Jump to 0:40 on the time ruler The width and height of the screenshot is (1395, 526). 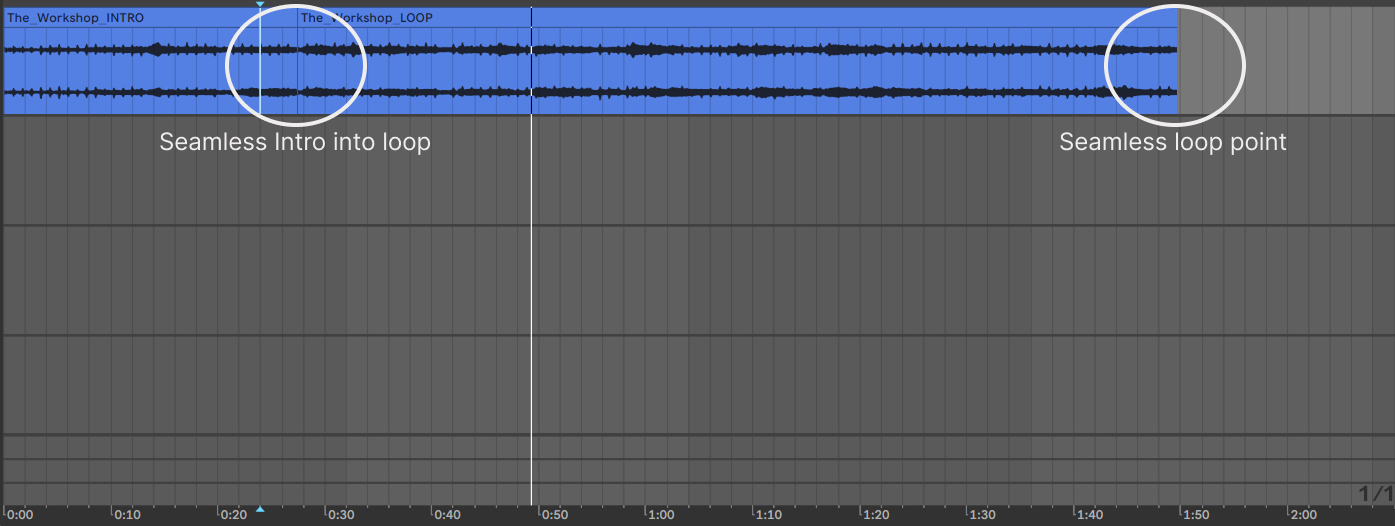[x=448, y=516]
